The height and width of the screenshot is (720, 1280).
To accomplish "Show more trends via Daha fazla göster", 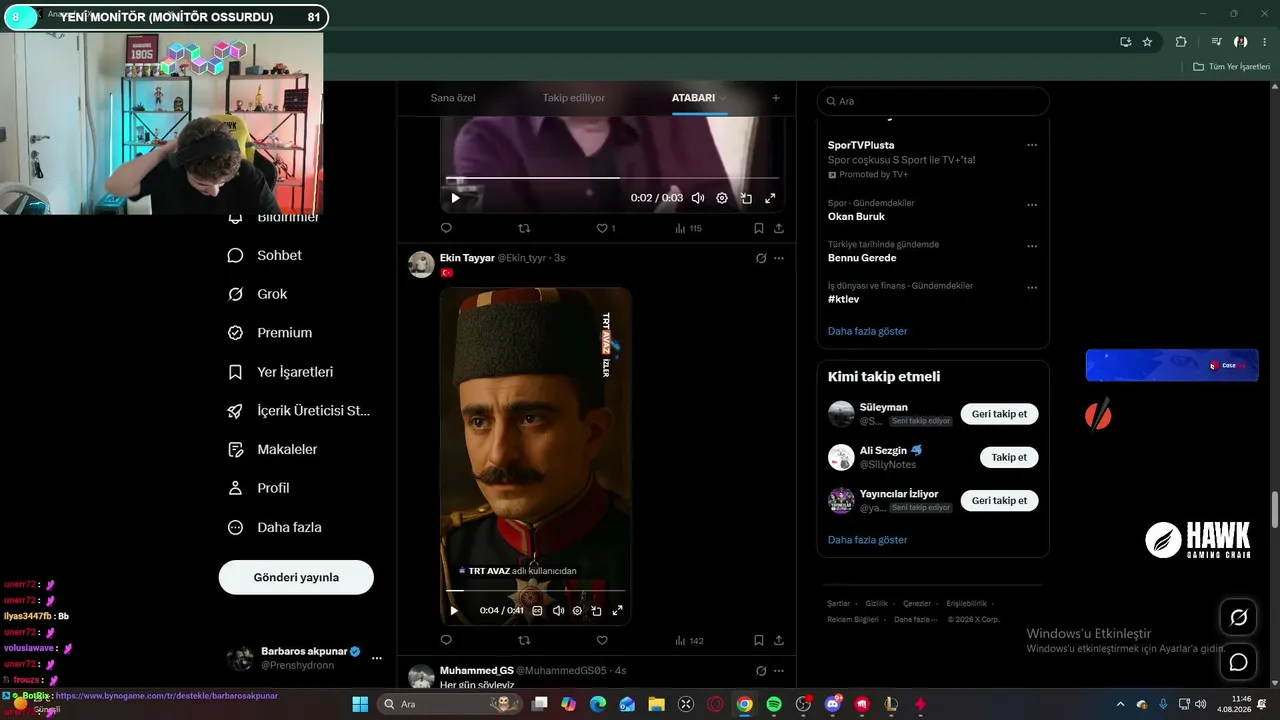I will 867,331.
